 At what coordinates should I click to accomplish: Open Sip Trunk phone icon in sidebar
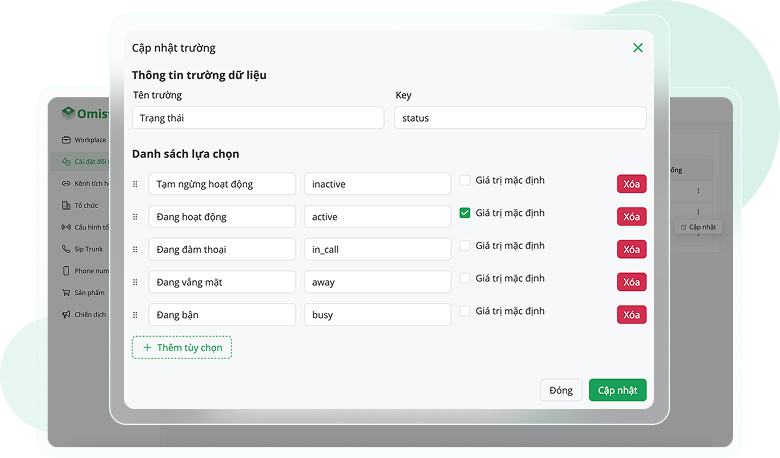tap(66, 249)
